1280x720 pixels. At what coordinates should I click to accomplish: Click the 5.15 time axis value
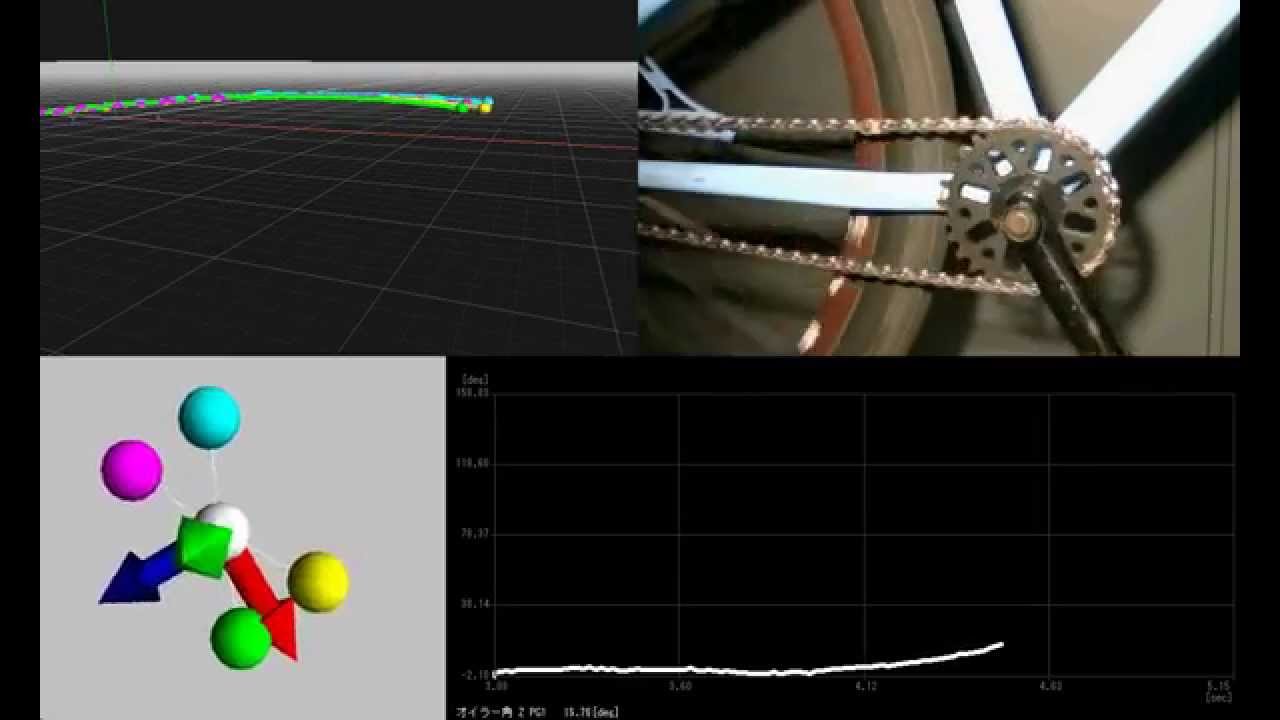click(1218, 686)
